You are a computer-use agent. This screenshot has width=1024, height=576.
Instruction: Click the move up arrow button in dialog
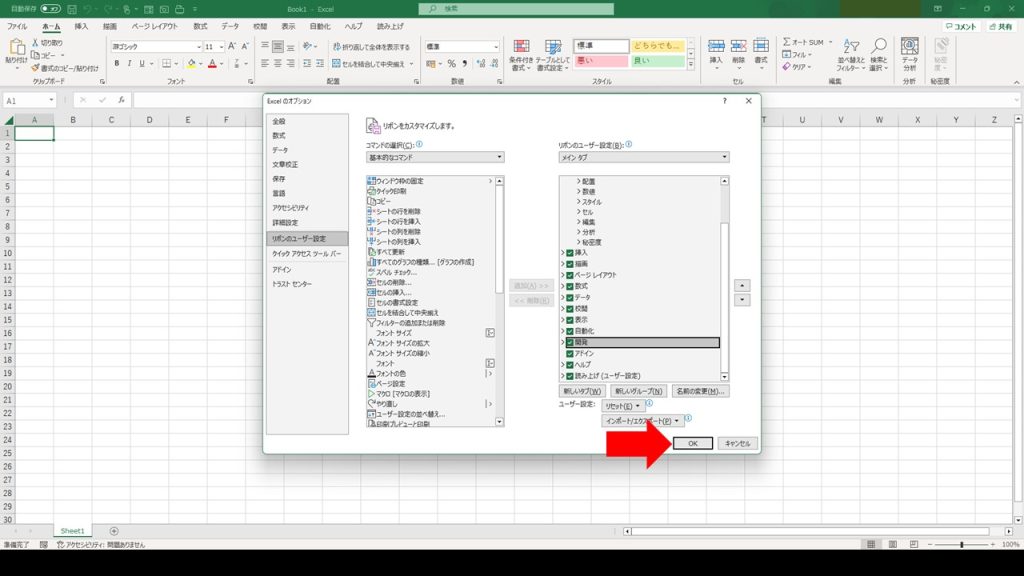tap(741, 284)
